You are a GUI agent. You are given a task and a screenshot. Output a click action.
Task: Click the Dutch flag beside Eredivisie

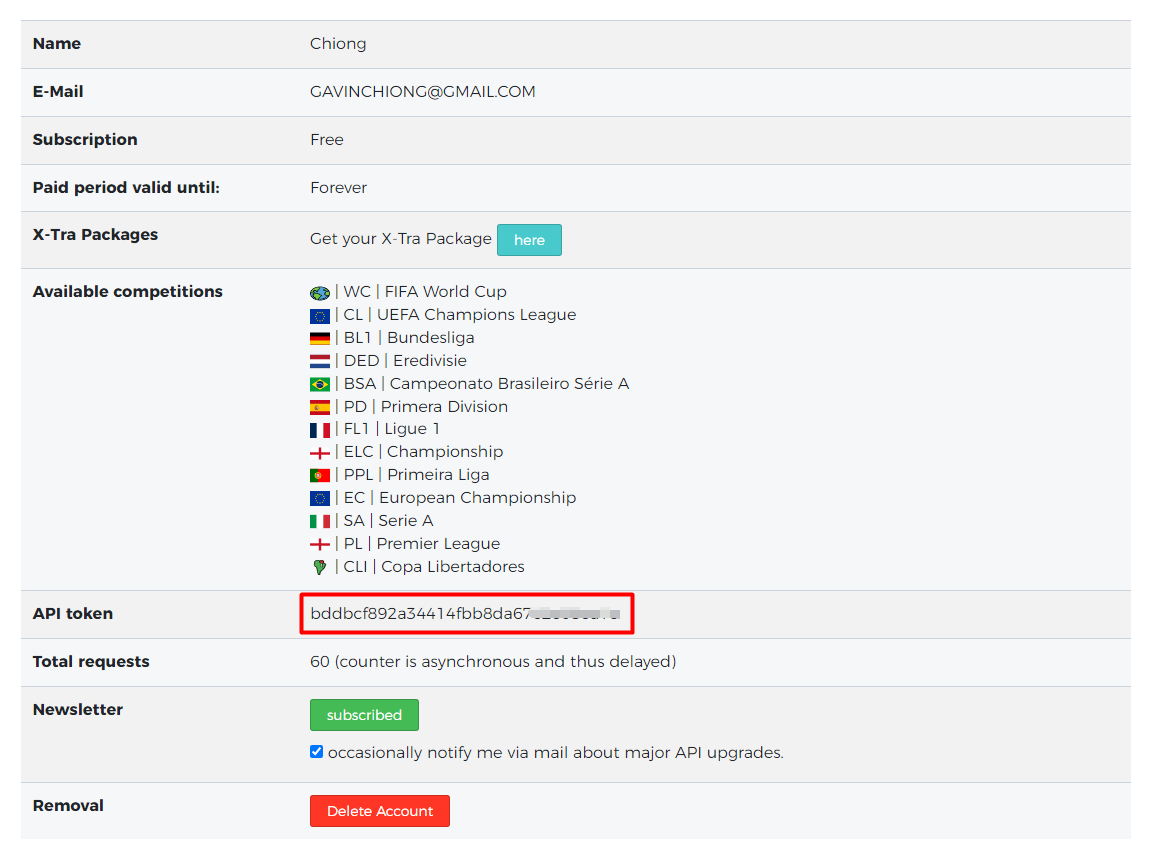coord(319,361)
